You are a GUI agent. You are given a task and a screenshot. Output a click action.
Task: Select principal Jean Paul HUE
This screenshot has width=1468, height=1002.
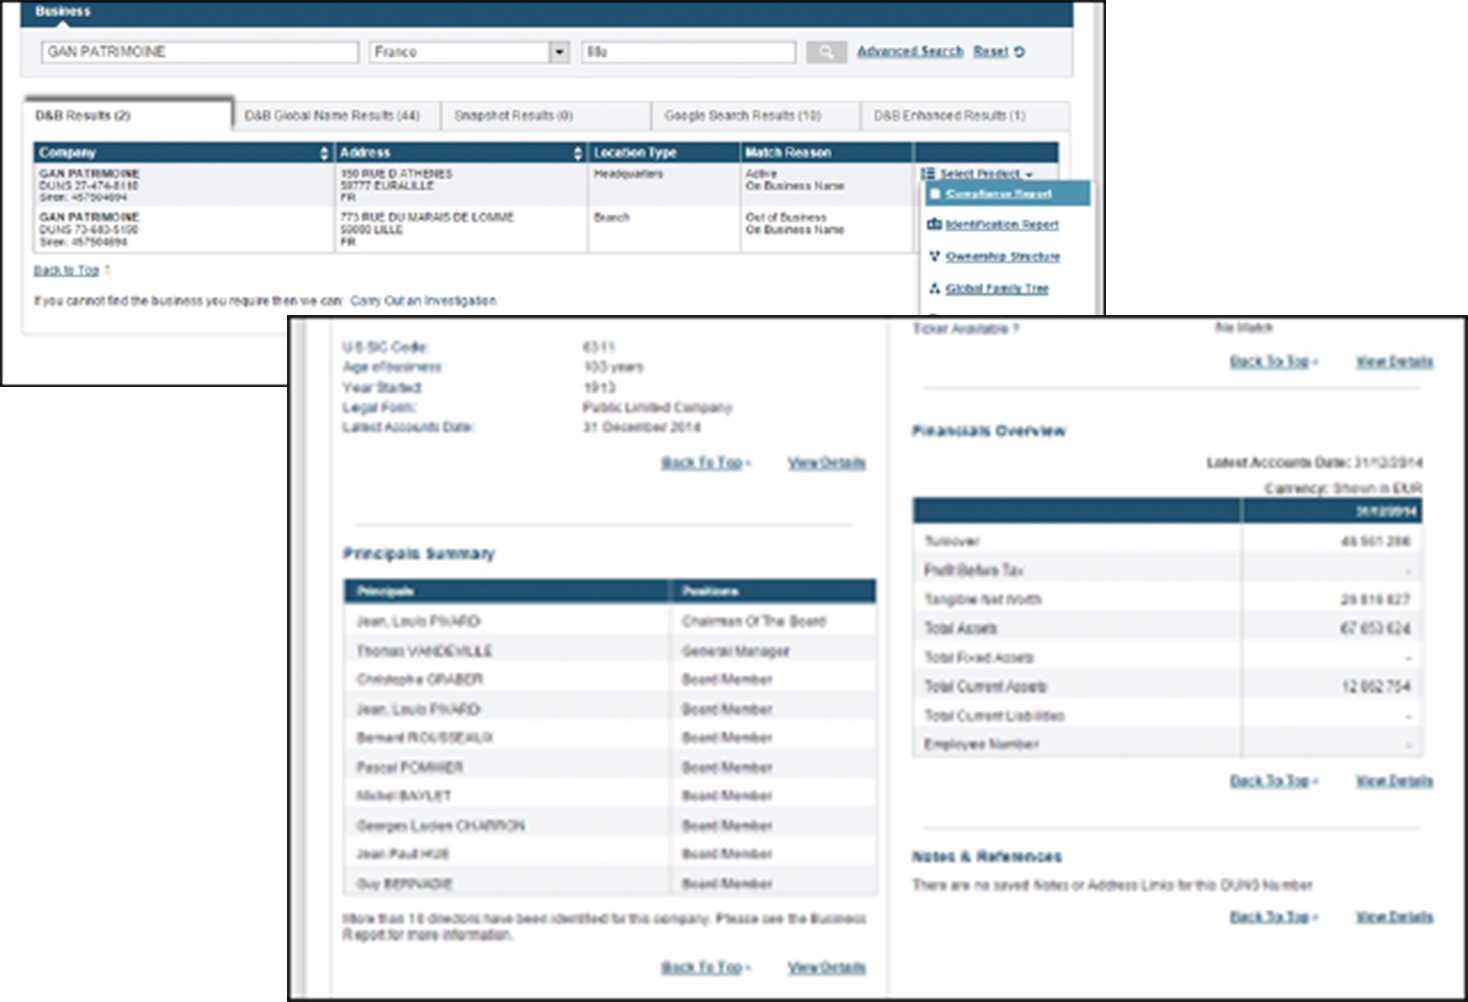tap(403, 855)
